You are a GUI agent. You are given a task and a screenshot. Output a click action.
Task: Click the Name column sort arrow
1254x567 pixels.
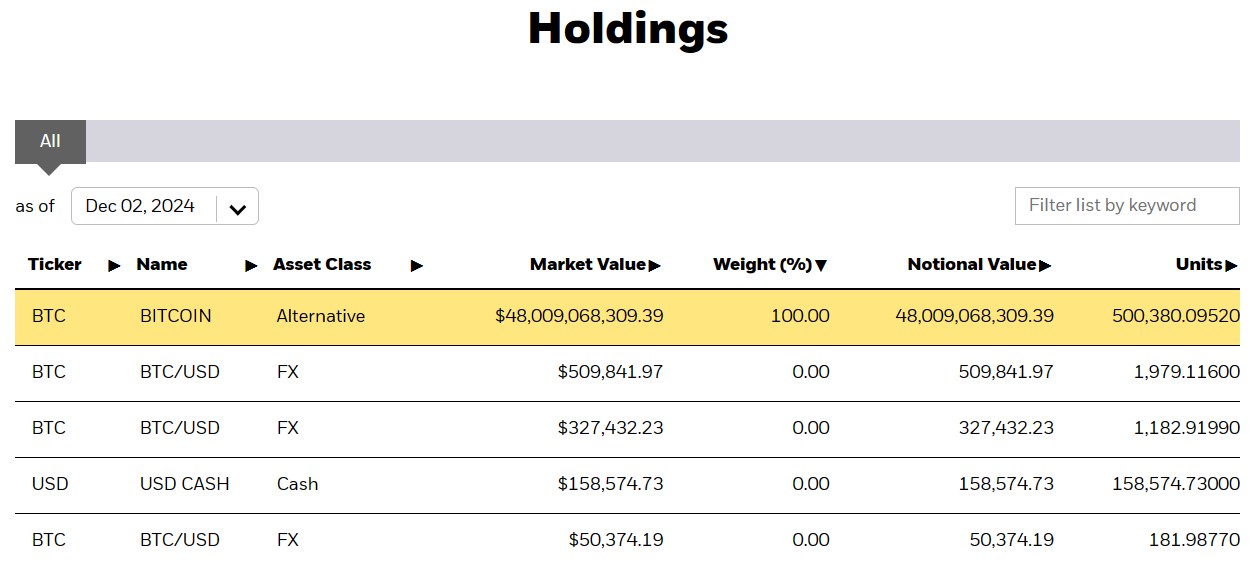pos(251,266)
